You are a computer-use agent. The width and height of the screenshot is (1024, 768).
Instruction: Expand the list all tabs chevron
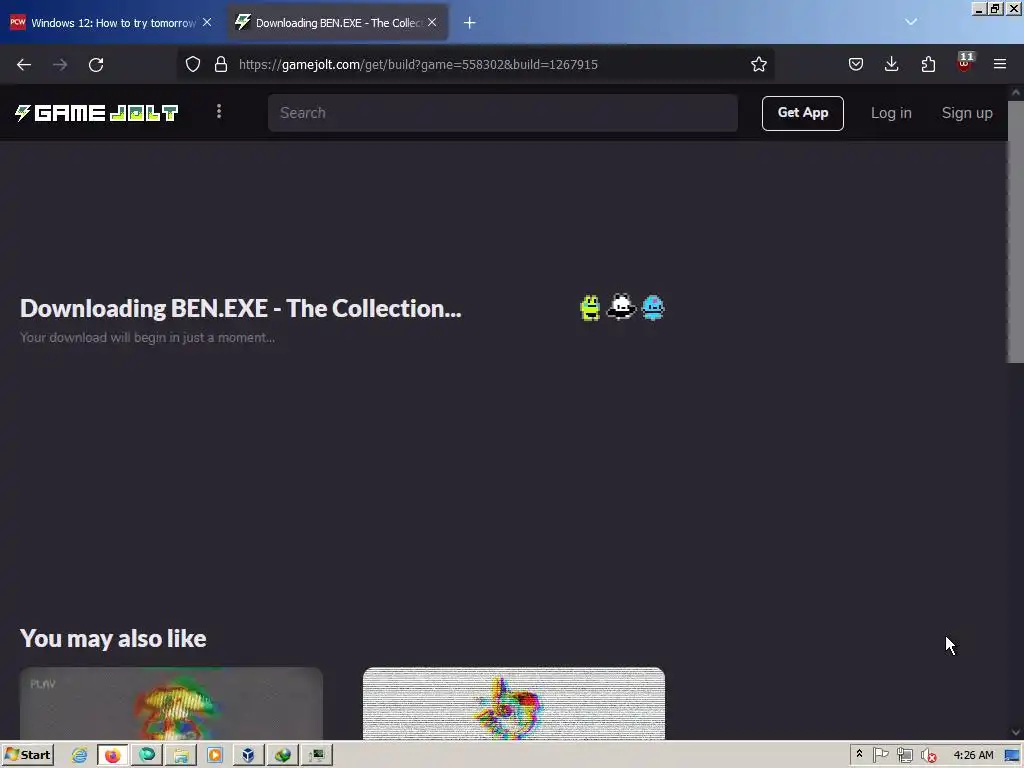[x=911, y=22]
